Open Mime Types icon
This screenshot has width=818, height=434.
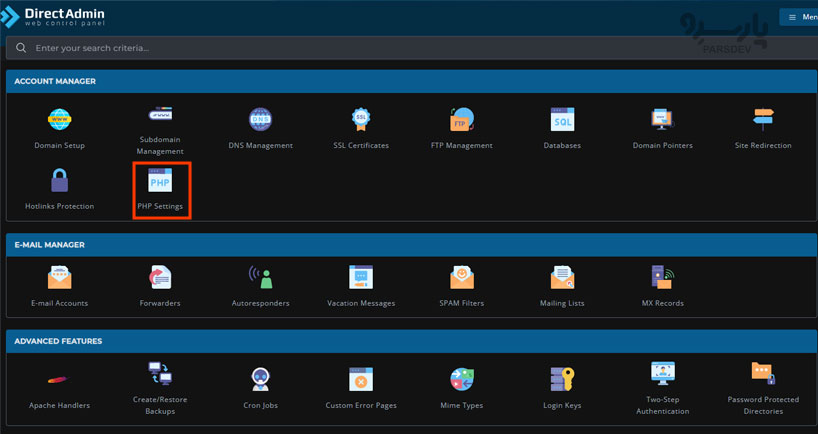pyautogui.click(x=462, y=379)
